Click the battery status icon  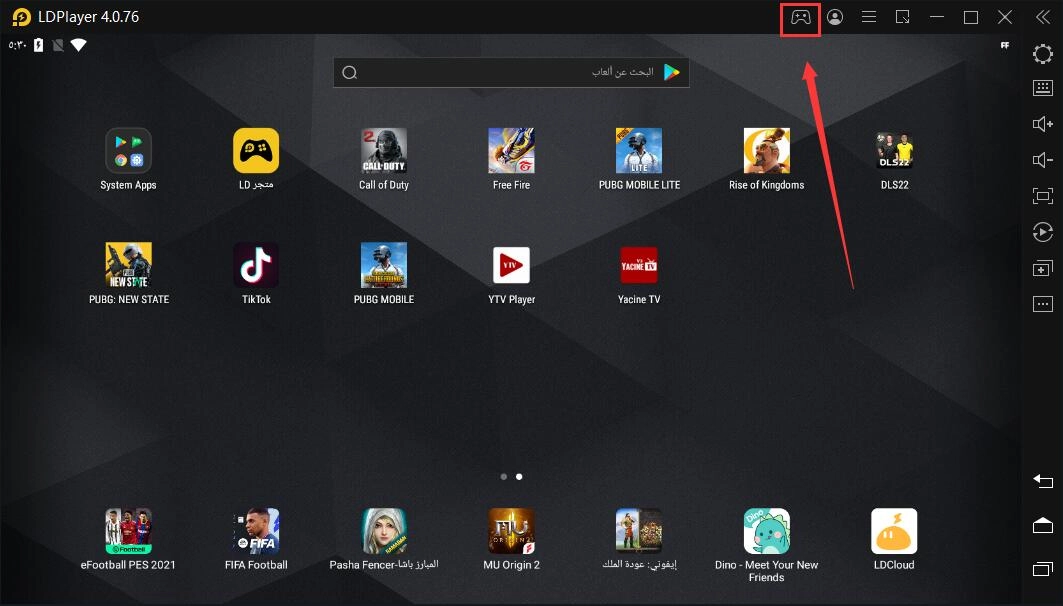click(39, 45)
